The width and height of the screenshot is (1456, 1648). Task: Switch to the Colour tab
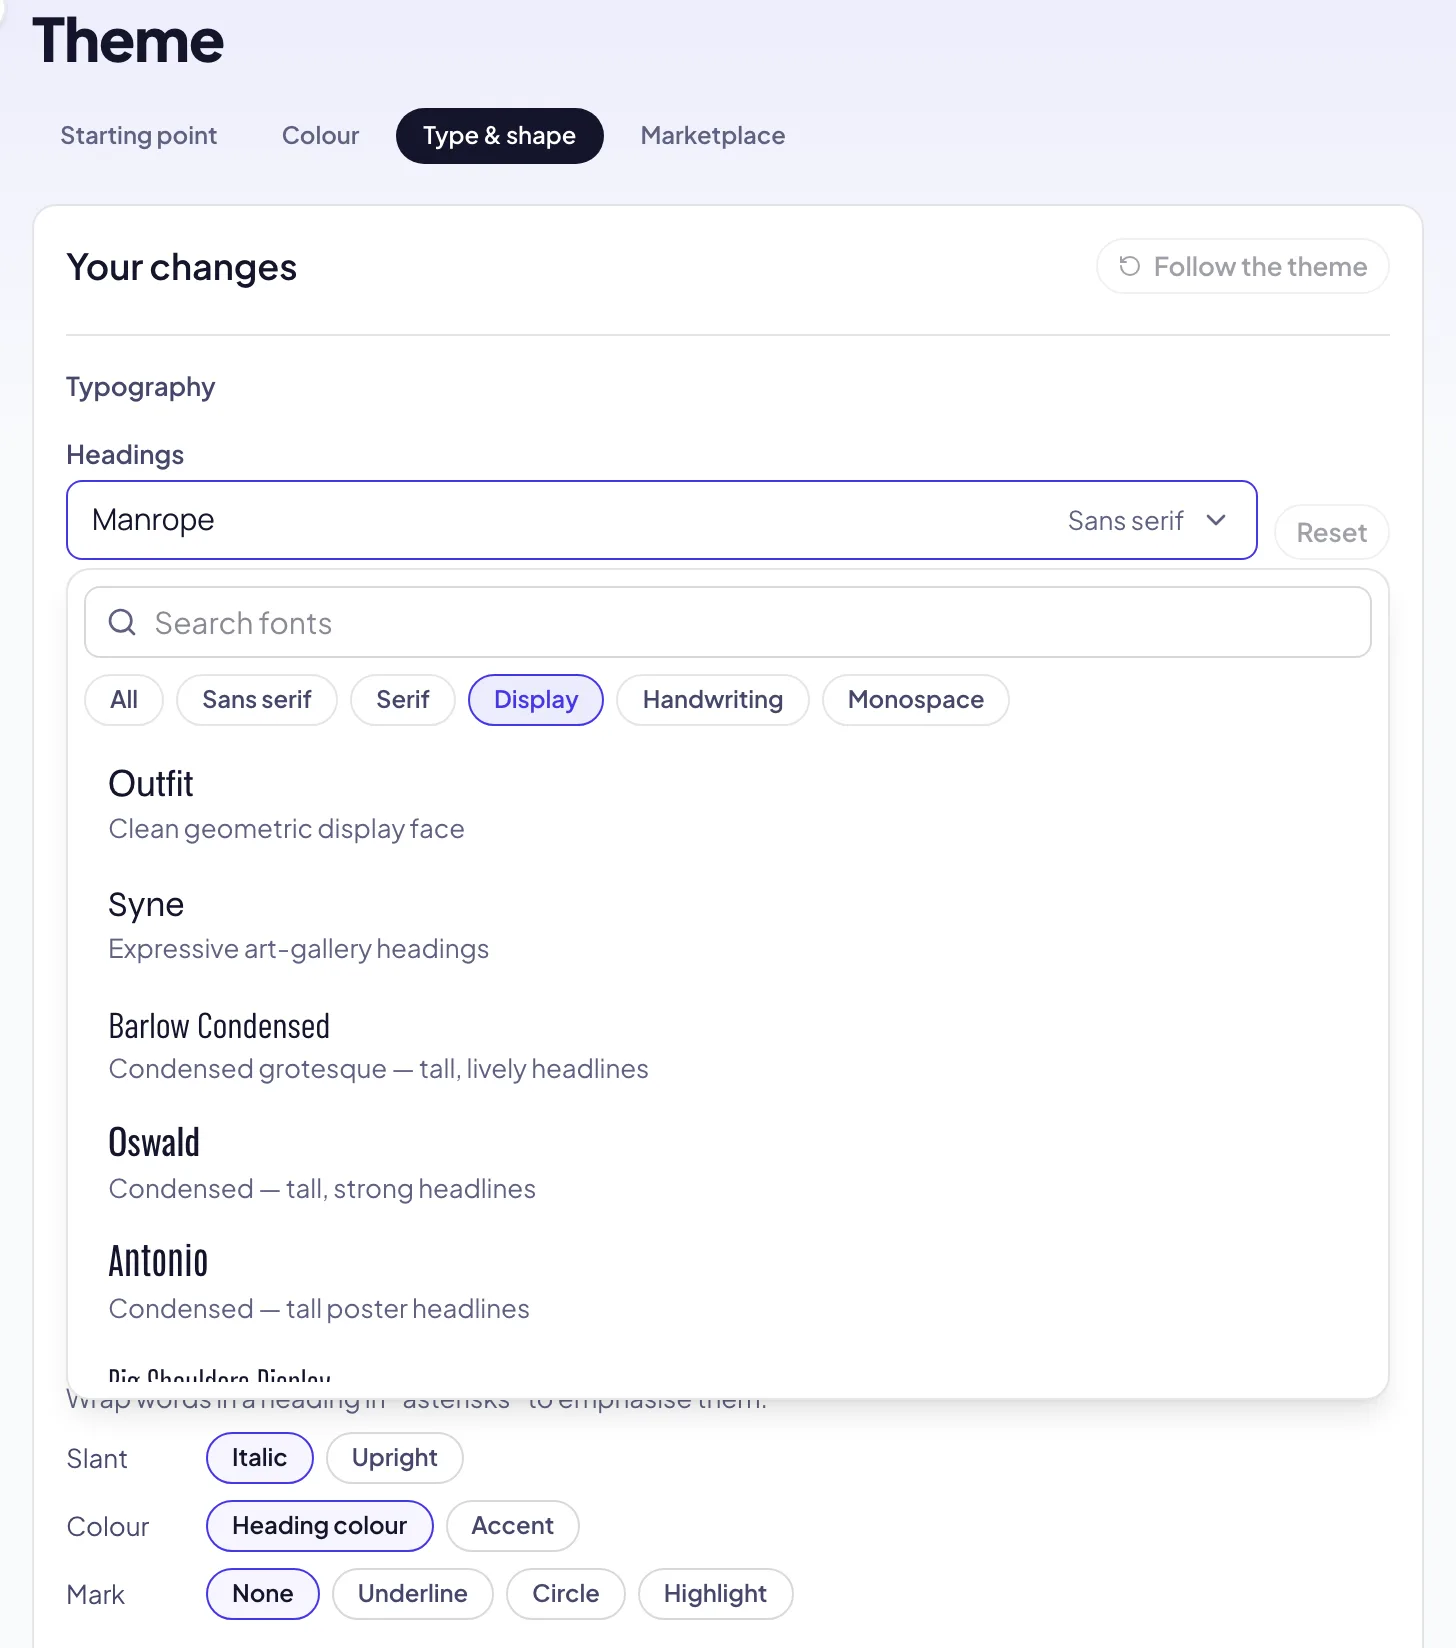coord(320,136)
